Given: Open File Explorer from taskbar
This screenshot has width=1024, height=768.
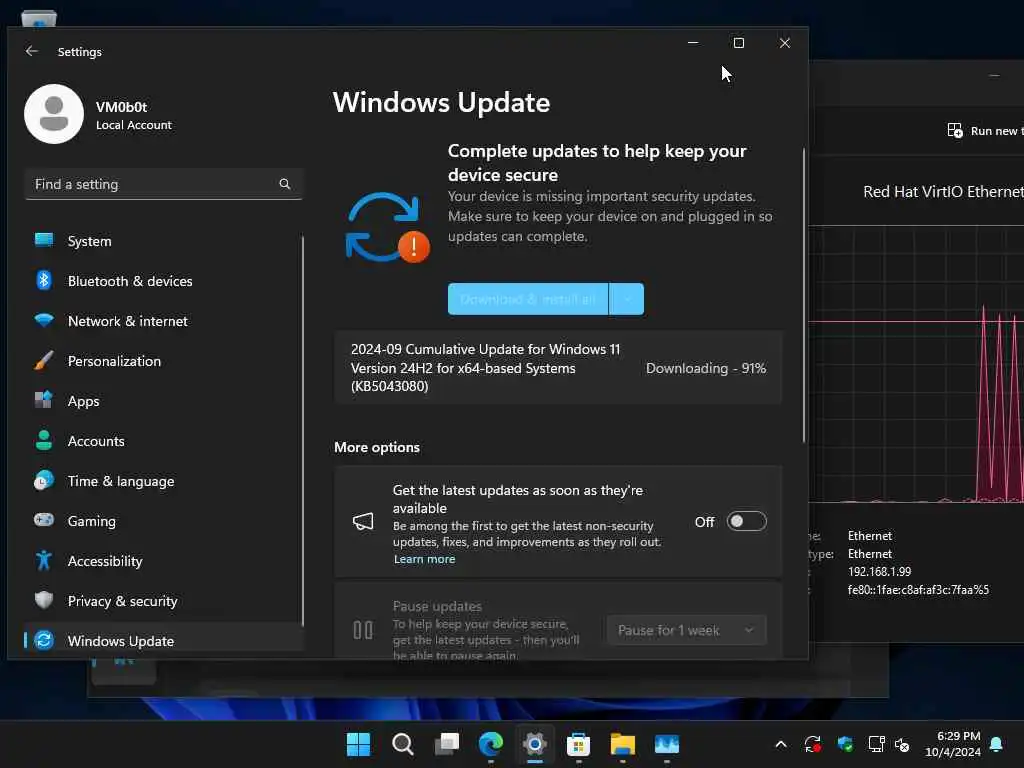Looking at the screenshot, I should [622, 744].
